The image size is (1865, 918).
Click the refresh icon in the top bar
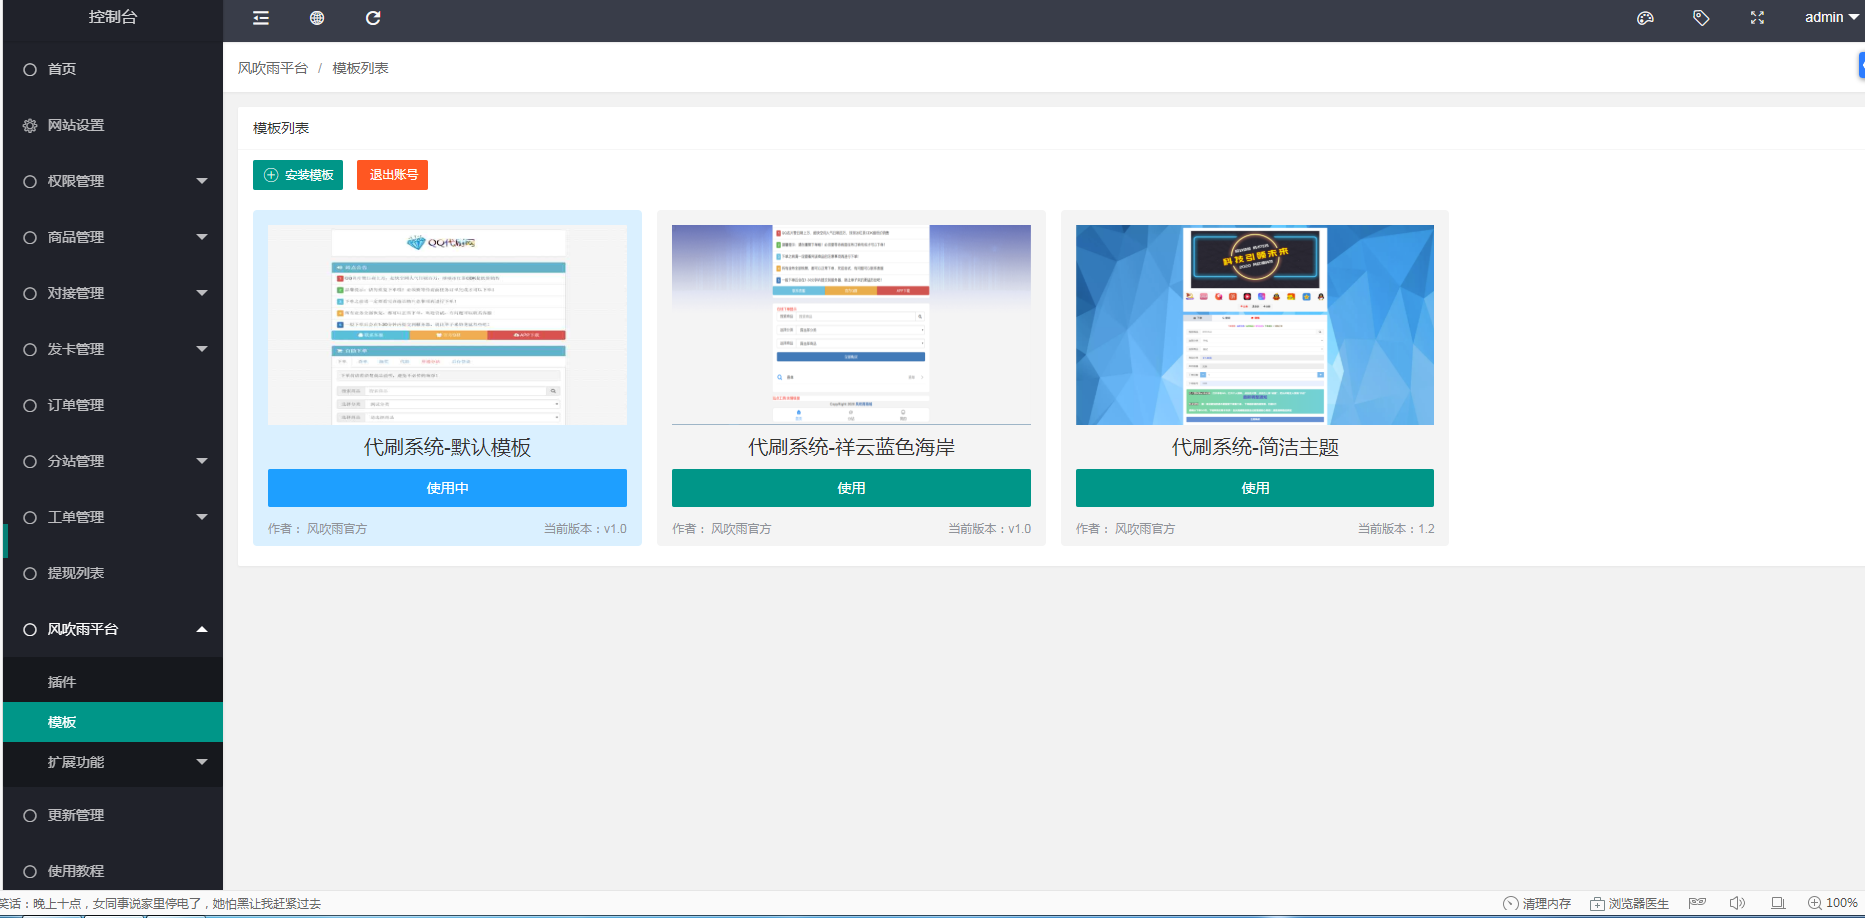point(373,18)
